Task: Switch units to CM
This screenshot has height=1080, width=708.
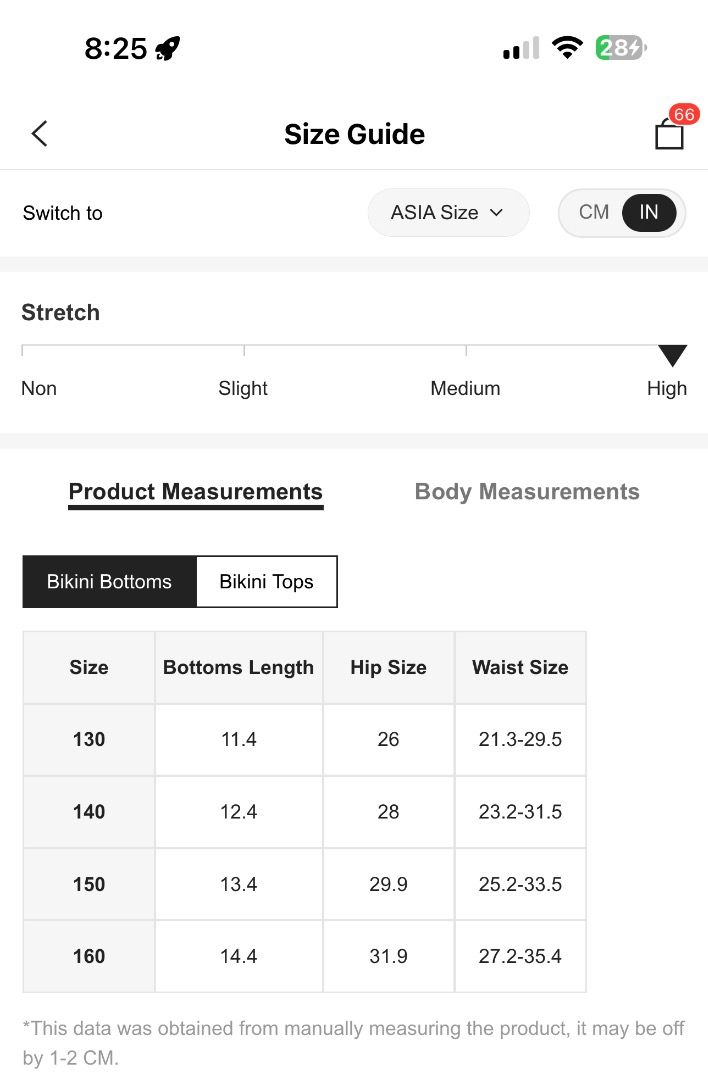Action: pos(594,212)
